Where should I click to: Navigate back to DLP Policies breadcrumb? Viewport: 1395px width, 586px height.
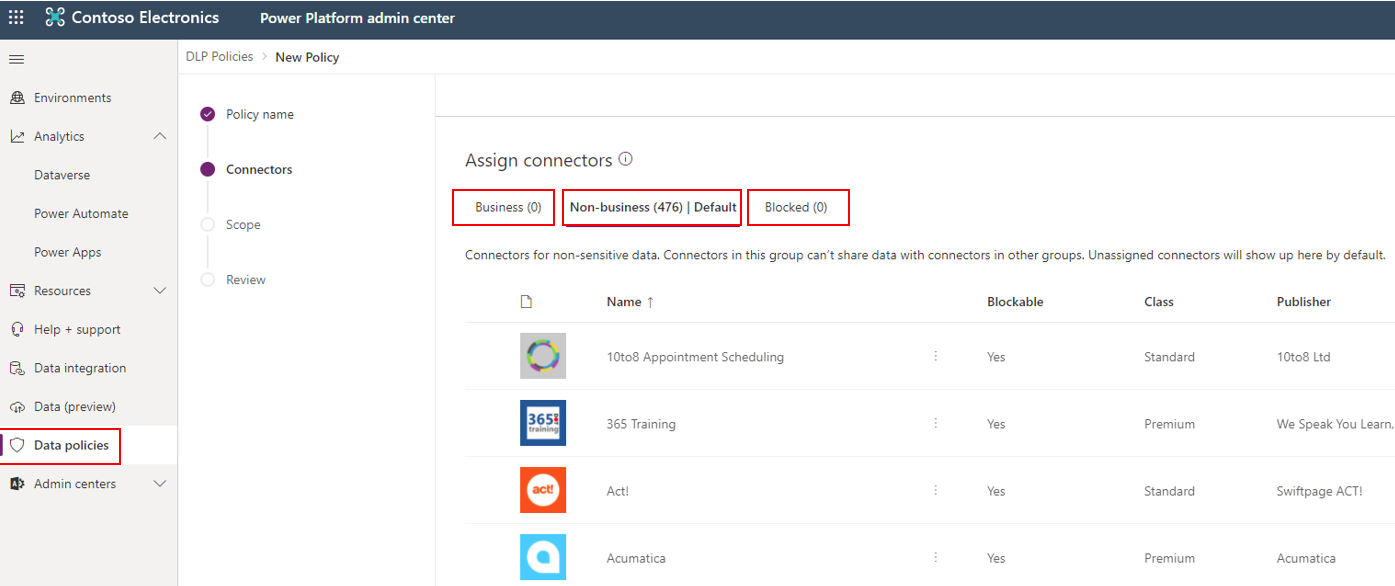[x=219, y=57]
